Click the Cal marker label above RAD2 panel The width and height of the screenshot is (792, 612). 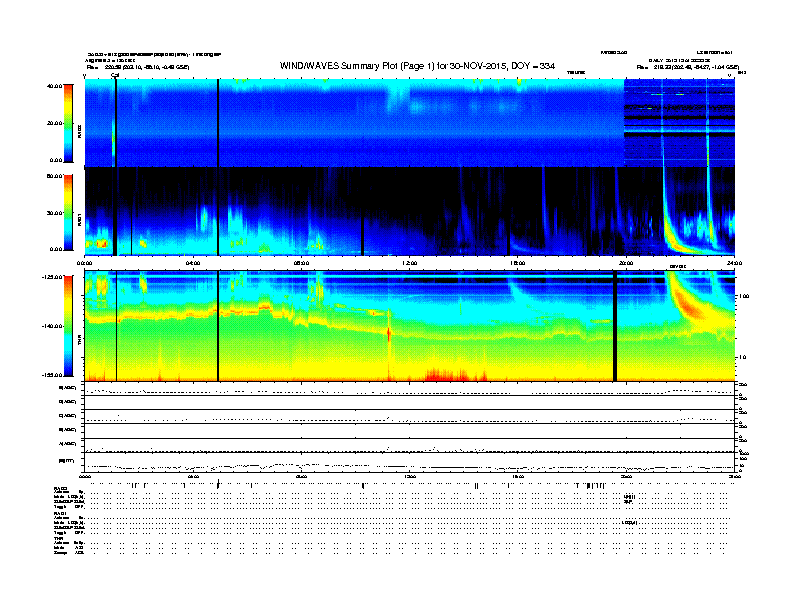(115, 75)
